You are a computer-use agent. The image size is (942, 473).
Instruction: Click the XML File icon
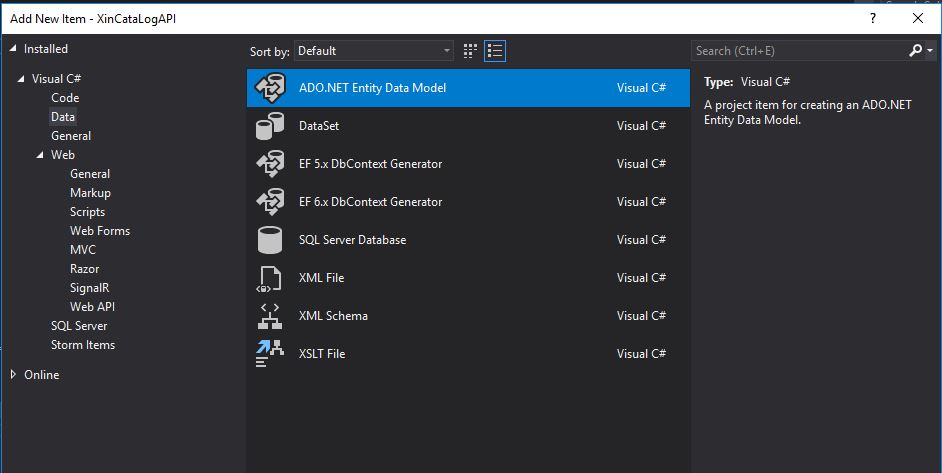(269, 278)
